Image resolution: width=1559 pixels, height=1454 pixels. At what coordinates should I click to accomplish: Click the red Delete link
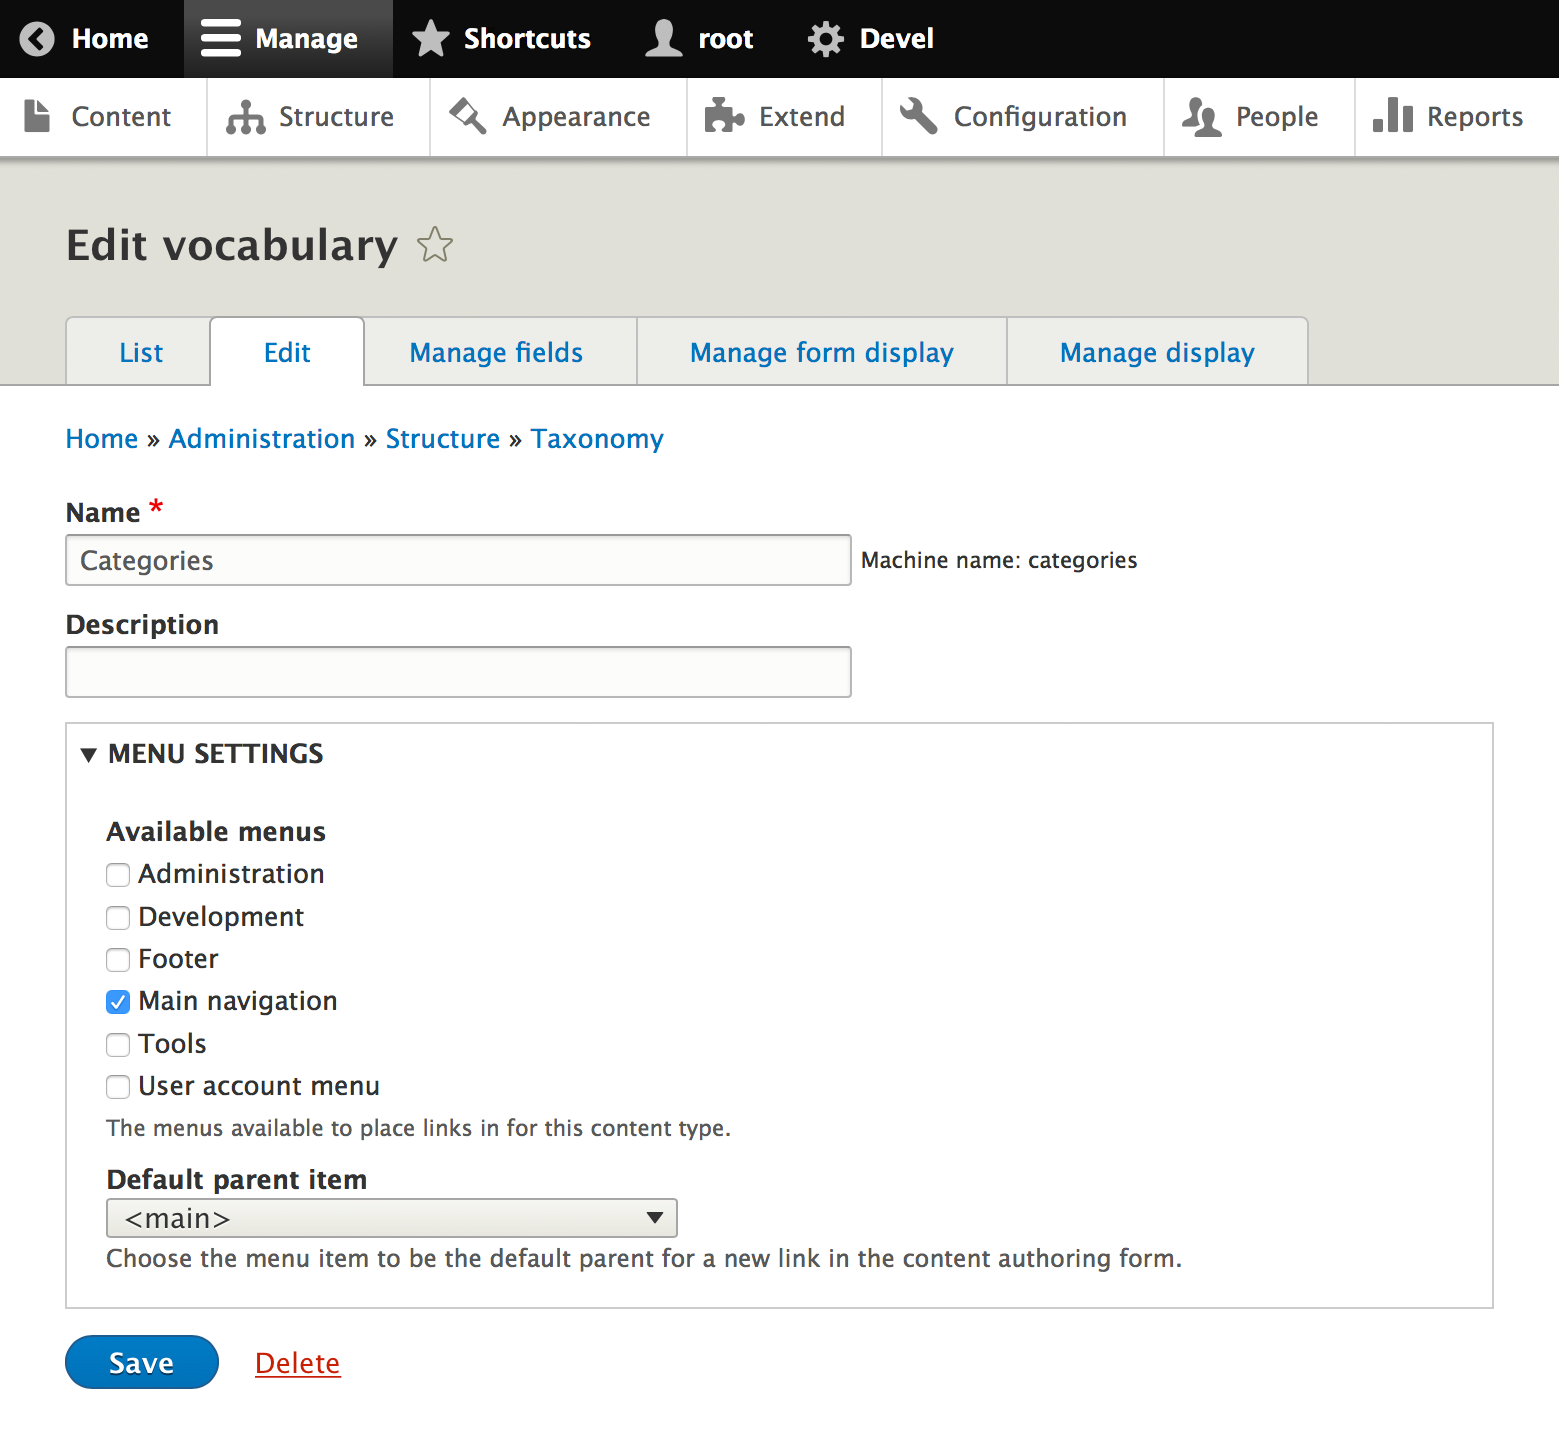click(x=297, y=1363)
